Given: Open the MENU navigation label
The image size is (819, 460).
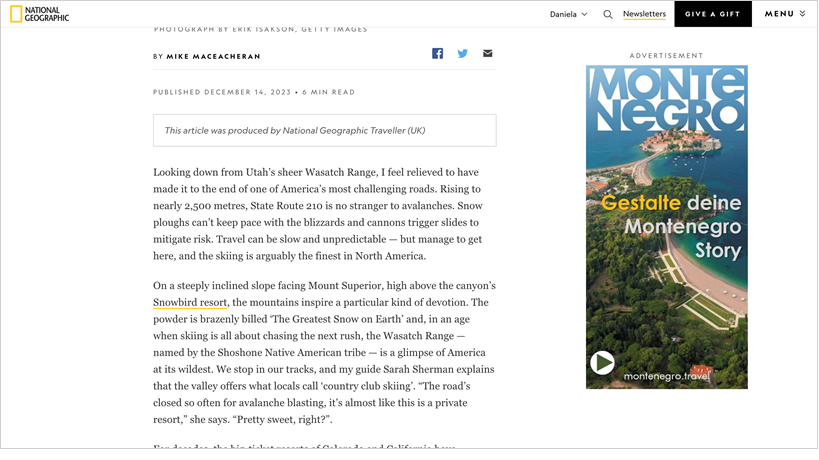Looking at the screenshot, I should coord(779,14).
